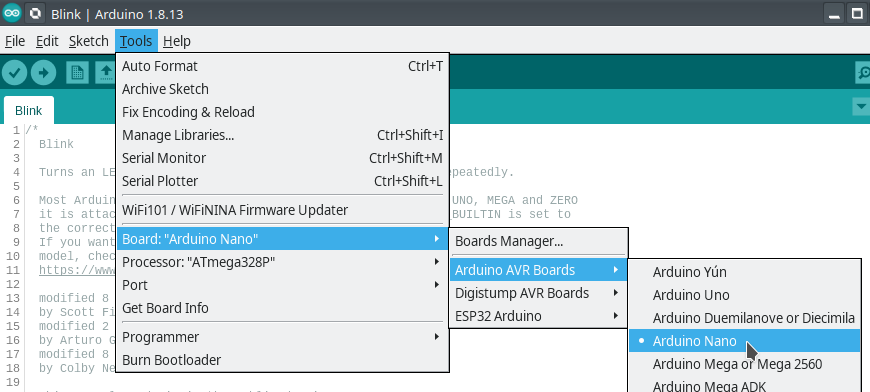Open Serial Plotter from Tools menu
This screenshot has height=392, width=870.
[282, 181]
